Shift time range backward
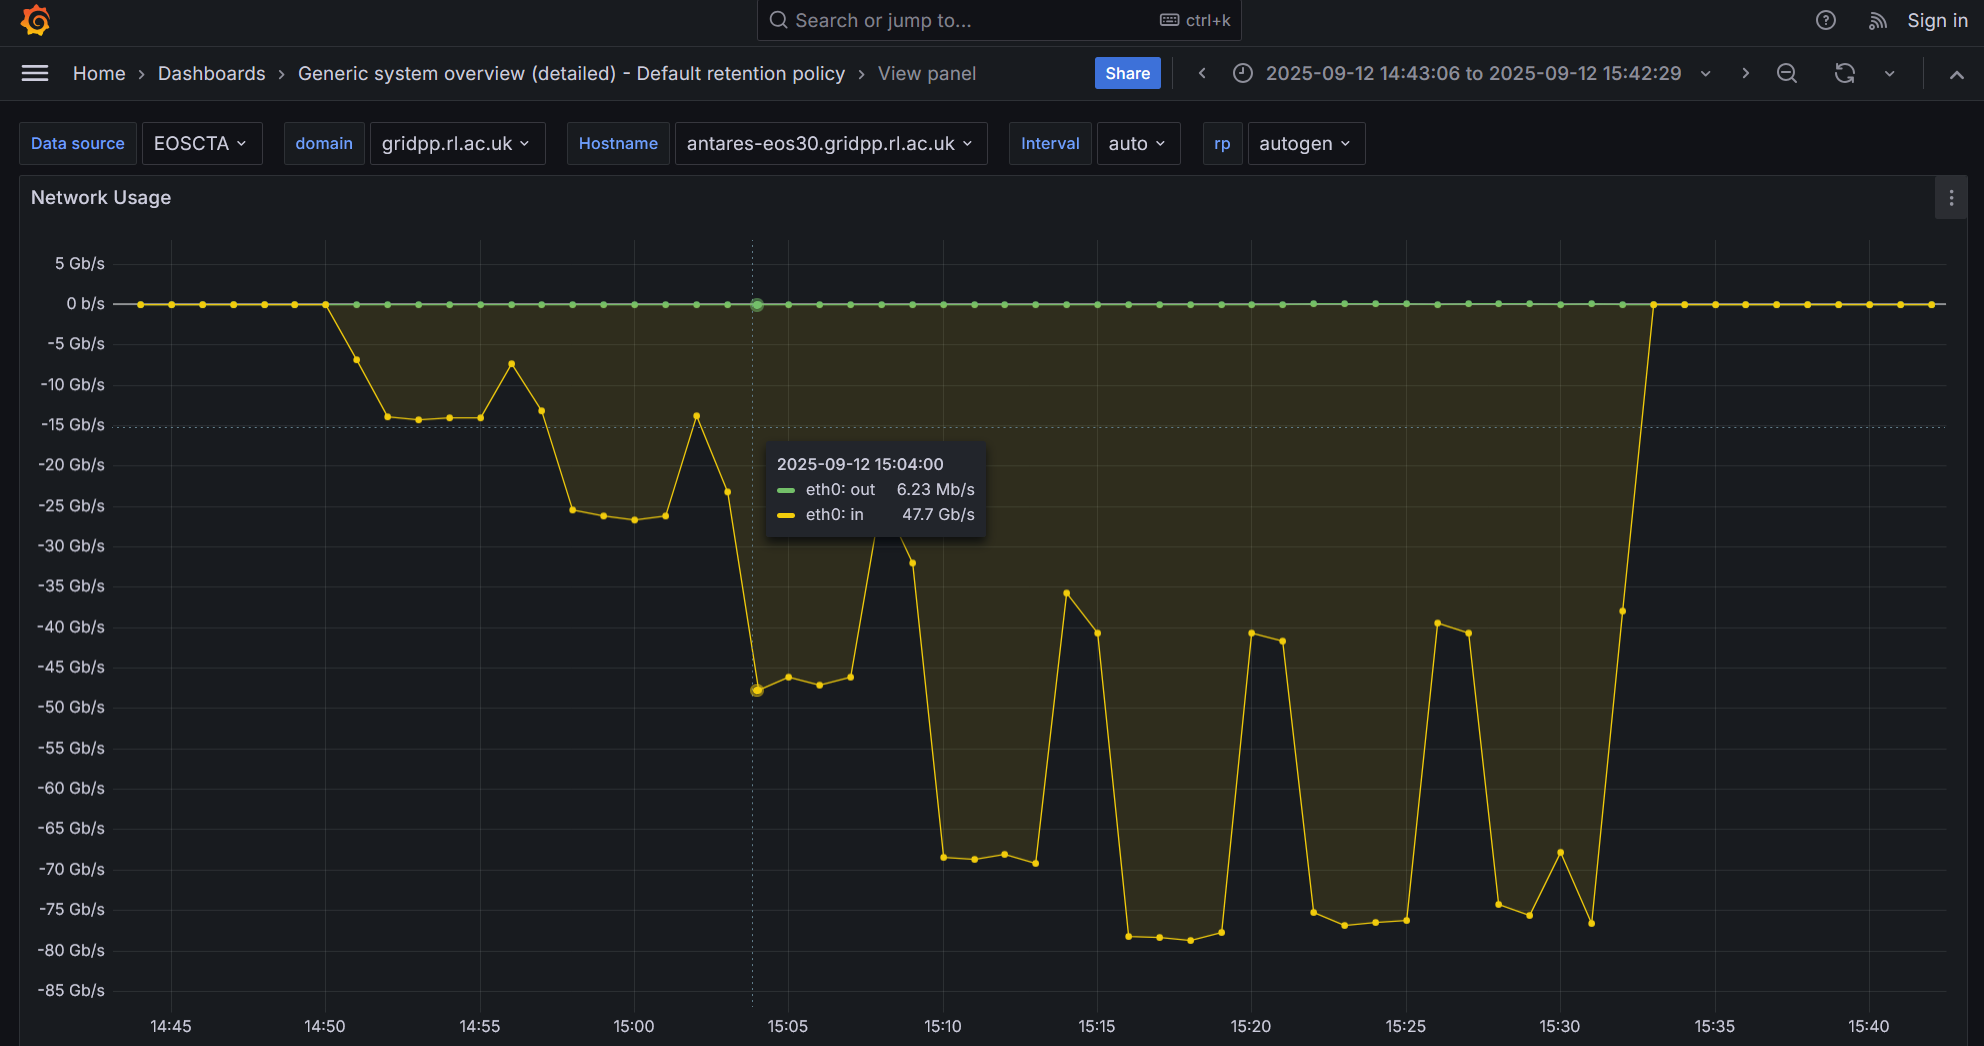The image size is (1984, 1046). pyautogui.click(x=1202, y=73)
